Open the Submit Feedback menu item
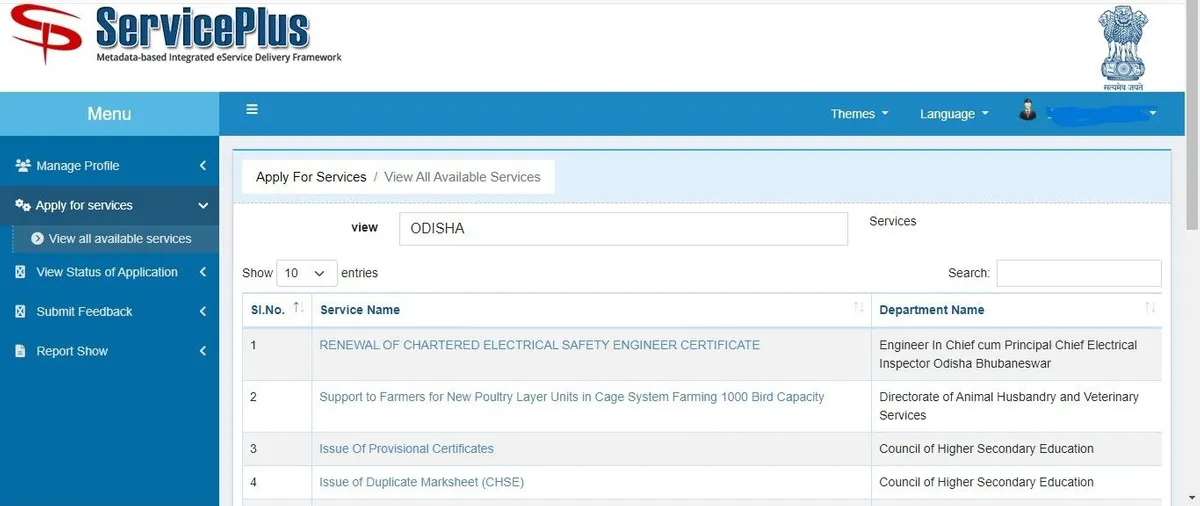Screen dimensions: 1200x506 tap(85, 312)
